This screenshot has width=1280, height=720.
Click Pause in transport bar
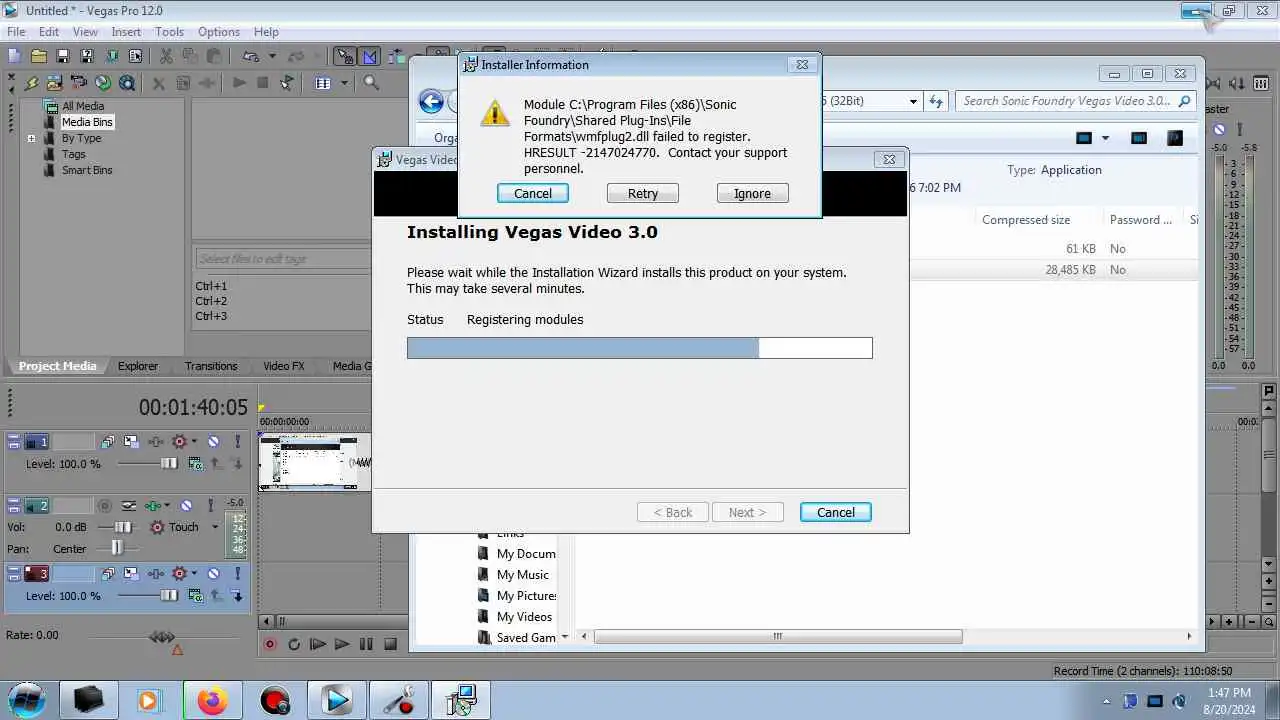[x=366, y=645]
